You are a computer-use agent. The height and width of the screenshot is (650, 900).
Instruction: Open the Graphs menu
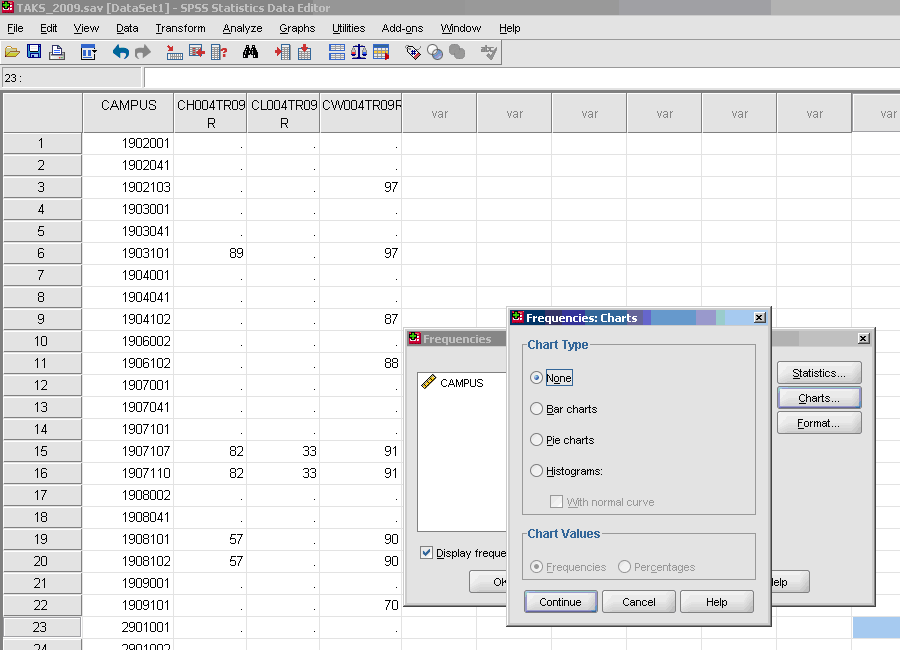coord(297,28)
